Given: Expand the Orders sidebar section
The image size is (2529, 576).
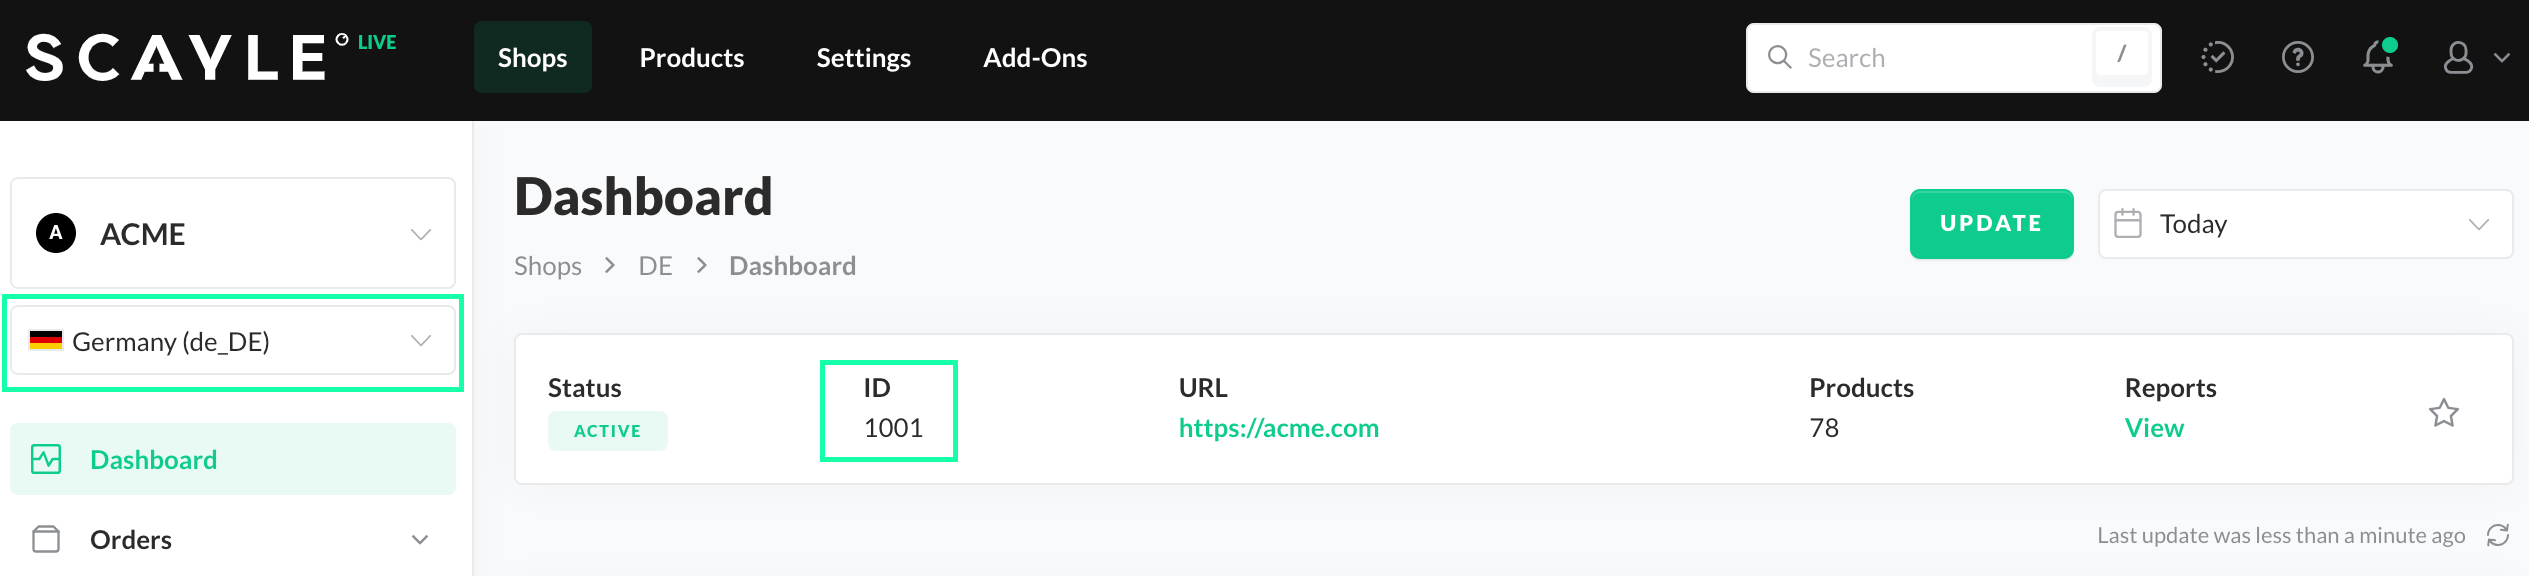Looking at the screenshot, I should 420,540.
